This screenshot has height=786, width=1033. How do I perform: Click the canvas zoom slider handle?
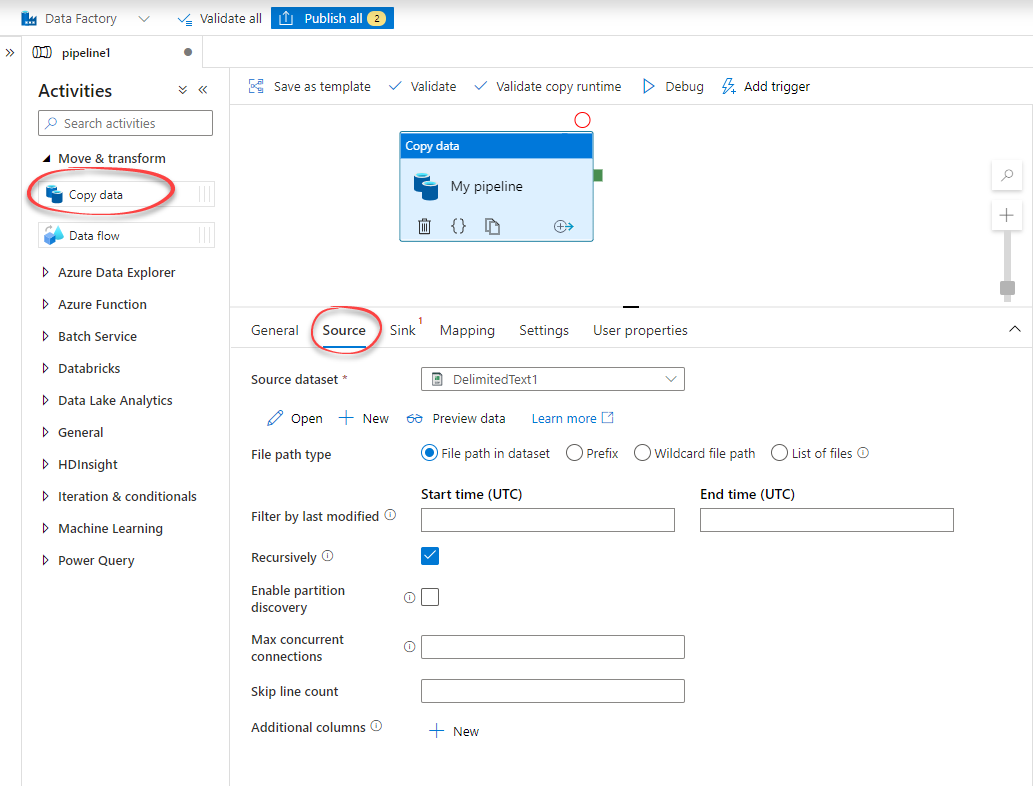tap(1007, 288)
